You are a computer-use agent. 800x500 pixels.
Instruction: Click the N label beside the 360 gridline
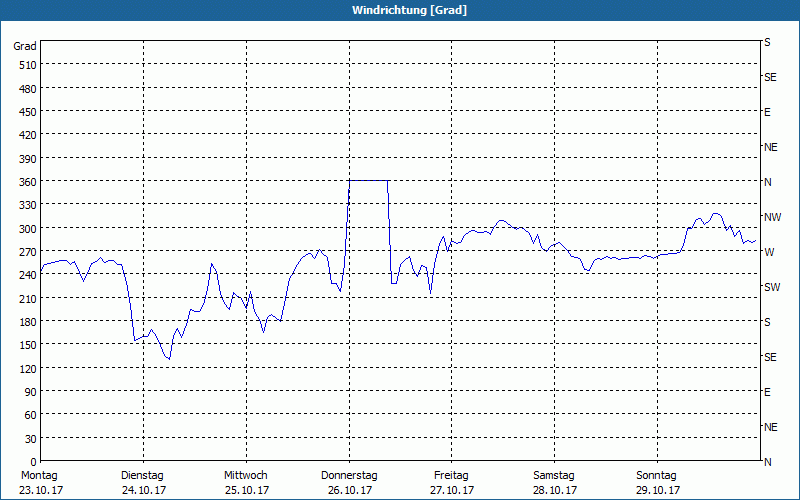click(x=768, y=182)
